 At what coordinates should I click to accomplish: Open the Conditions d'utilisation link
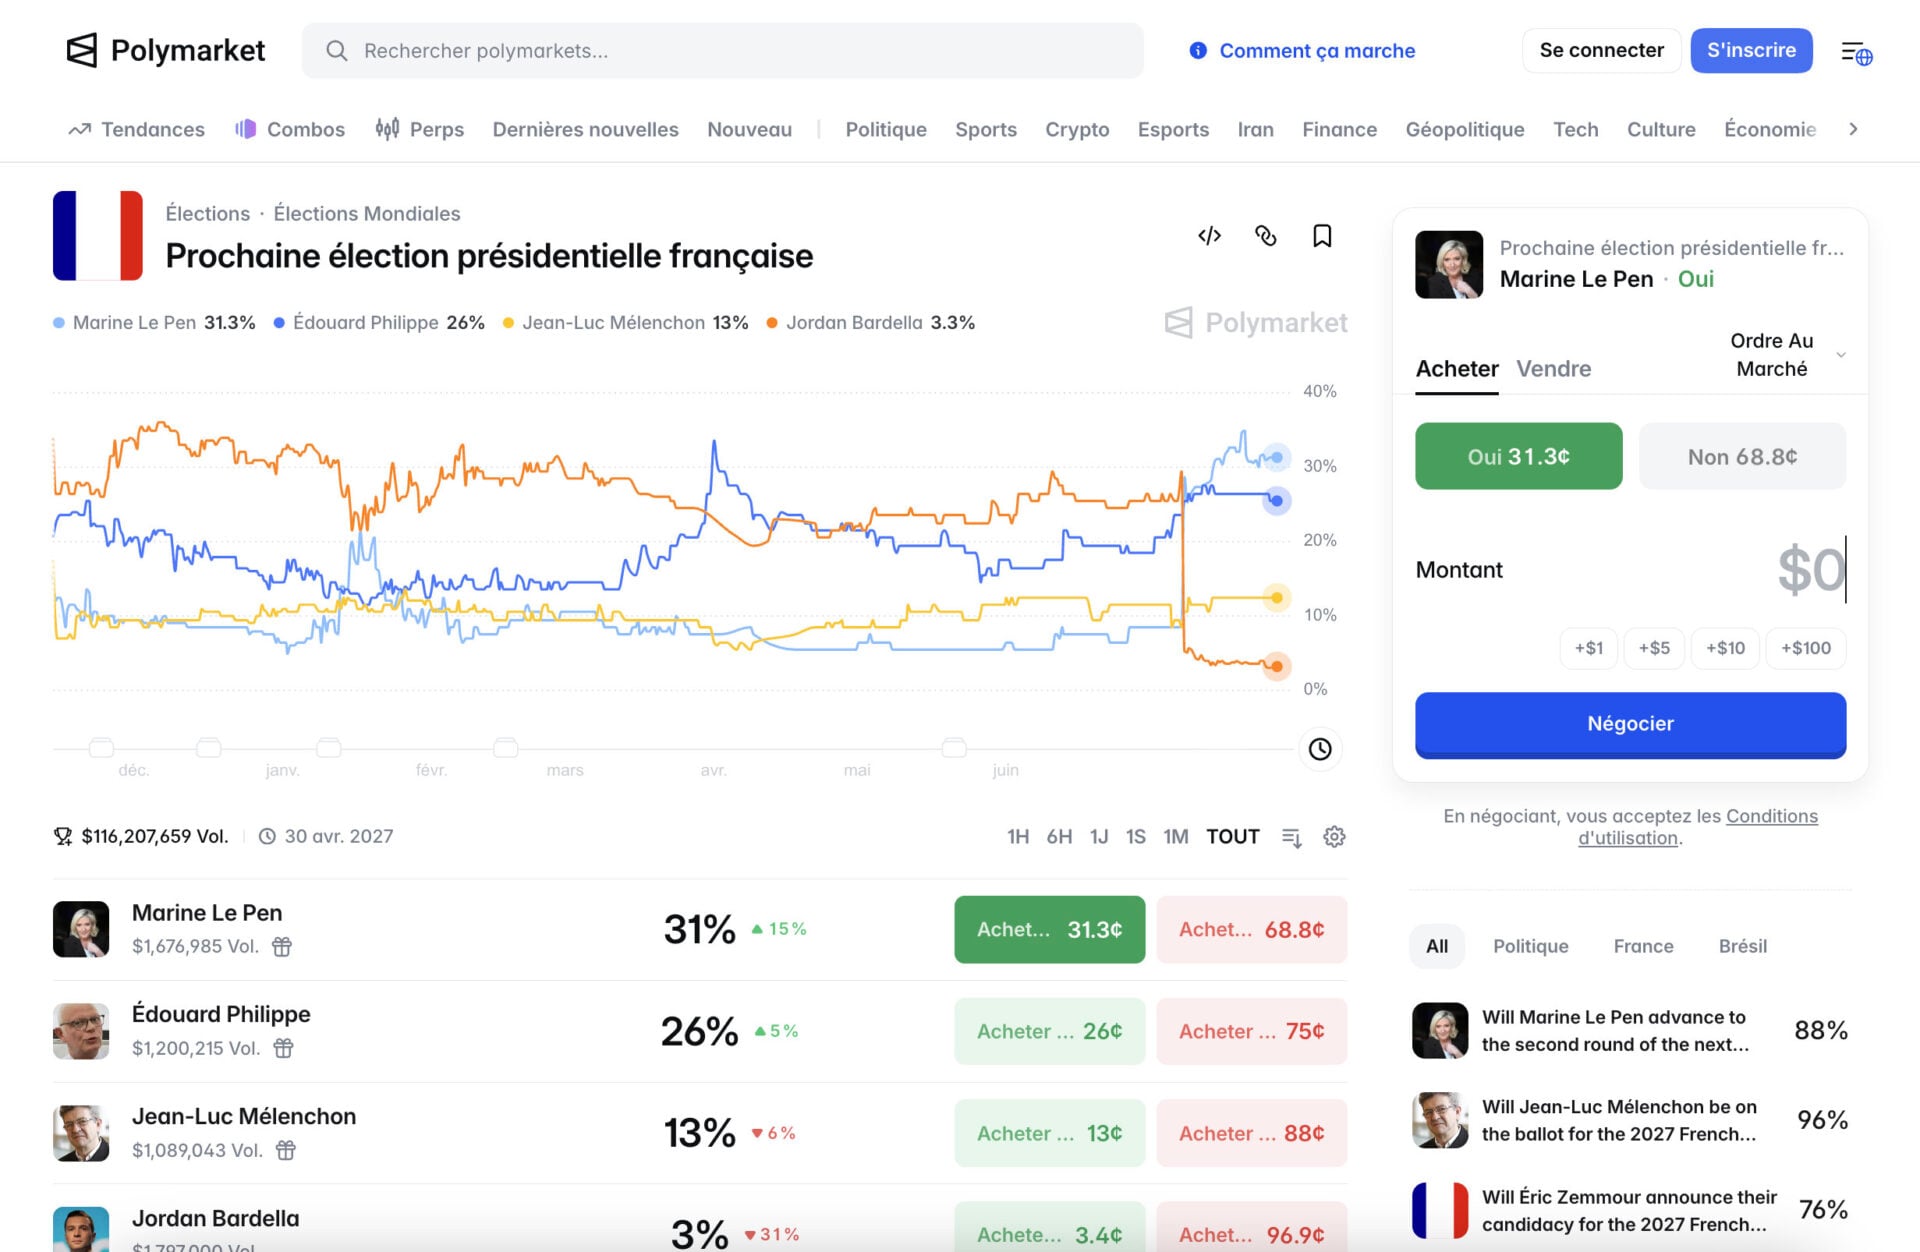(1698, 827)
